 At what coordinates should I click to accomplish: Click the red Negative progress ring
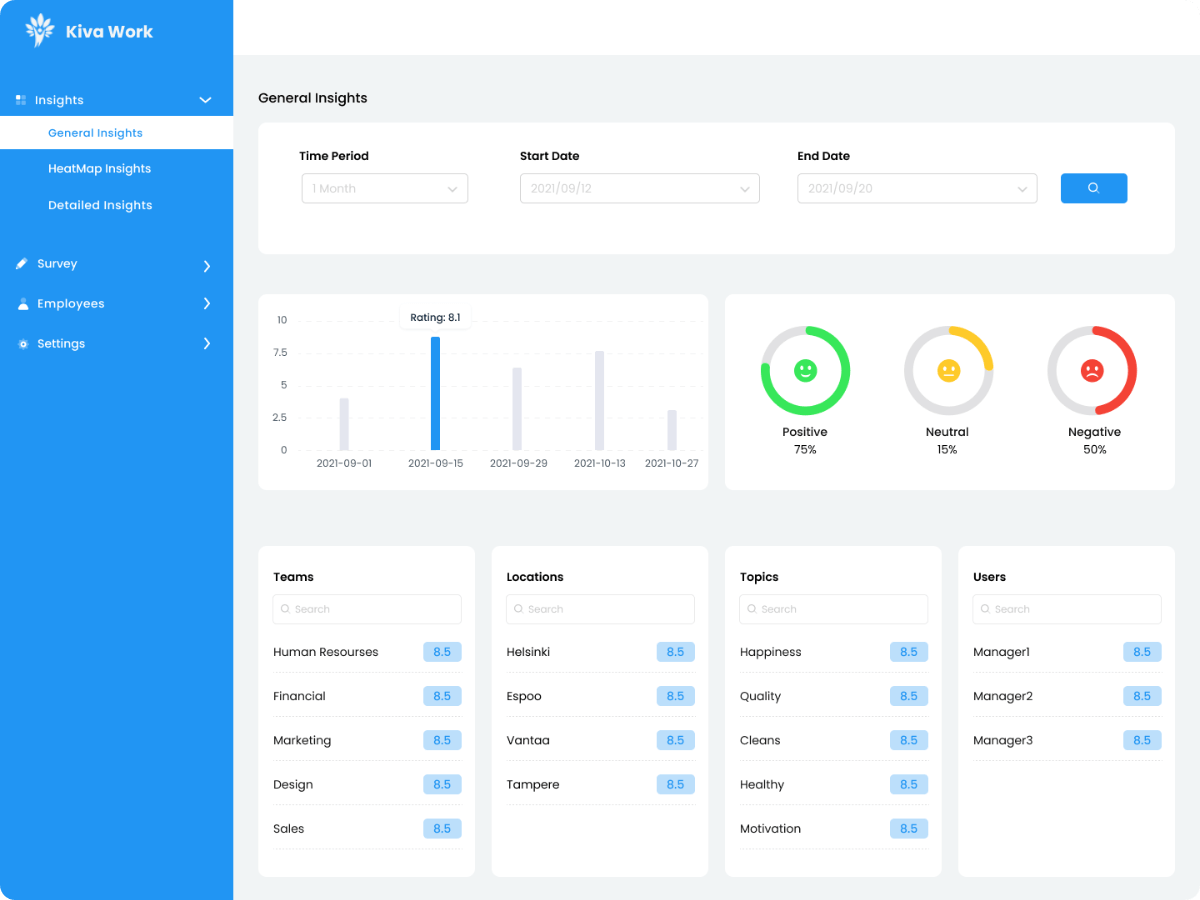click(x=1092, y=371)
